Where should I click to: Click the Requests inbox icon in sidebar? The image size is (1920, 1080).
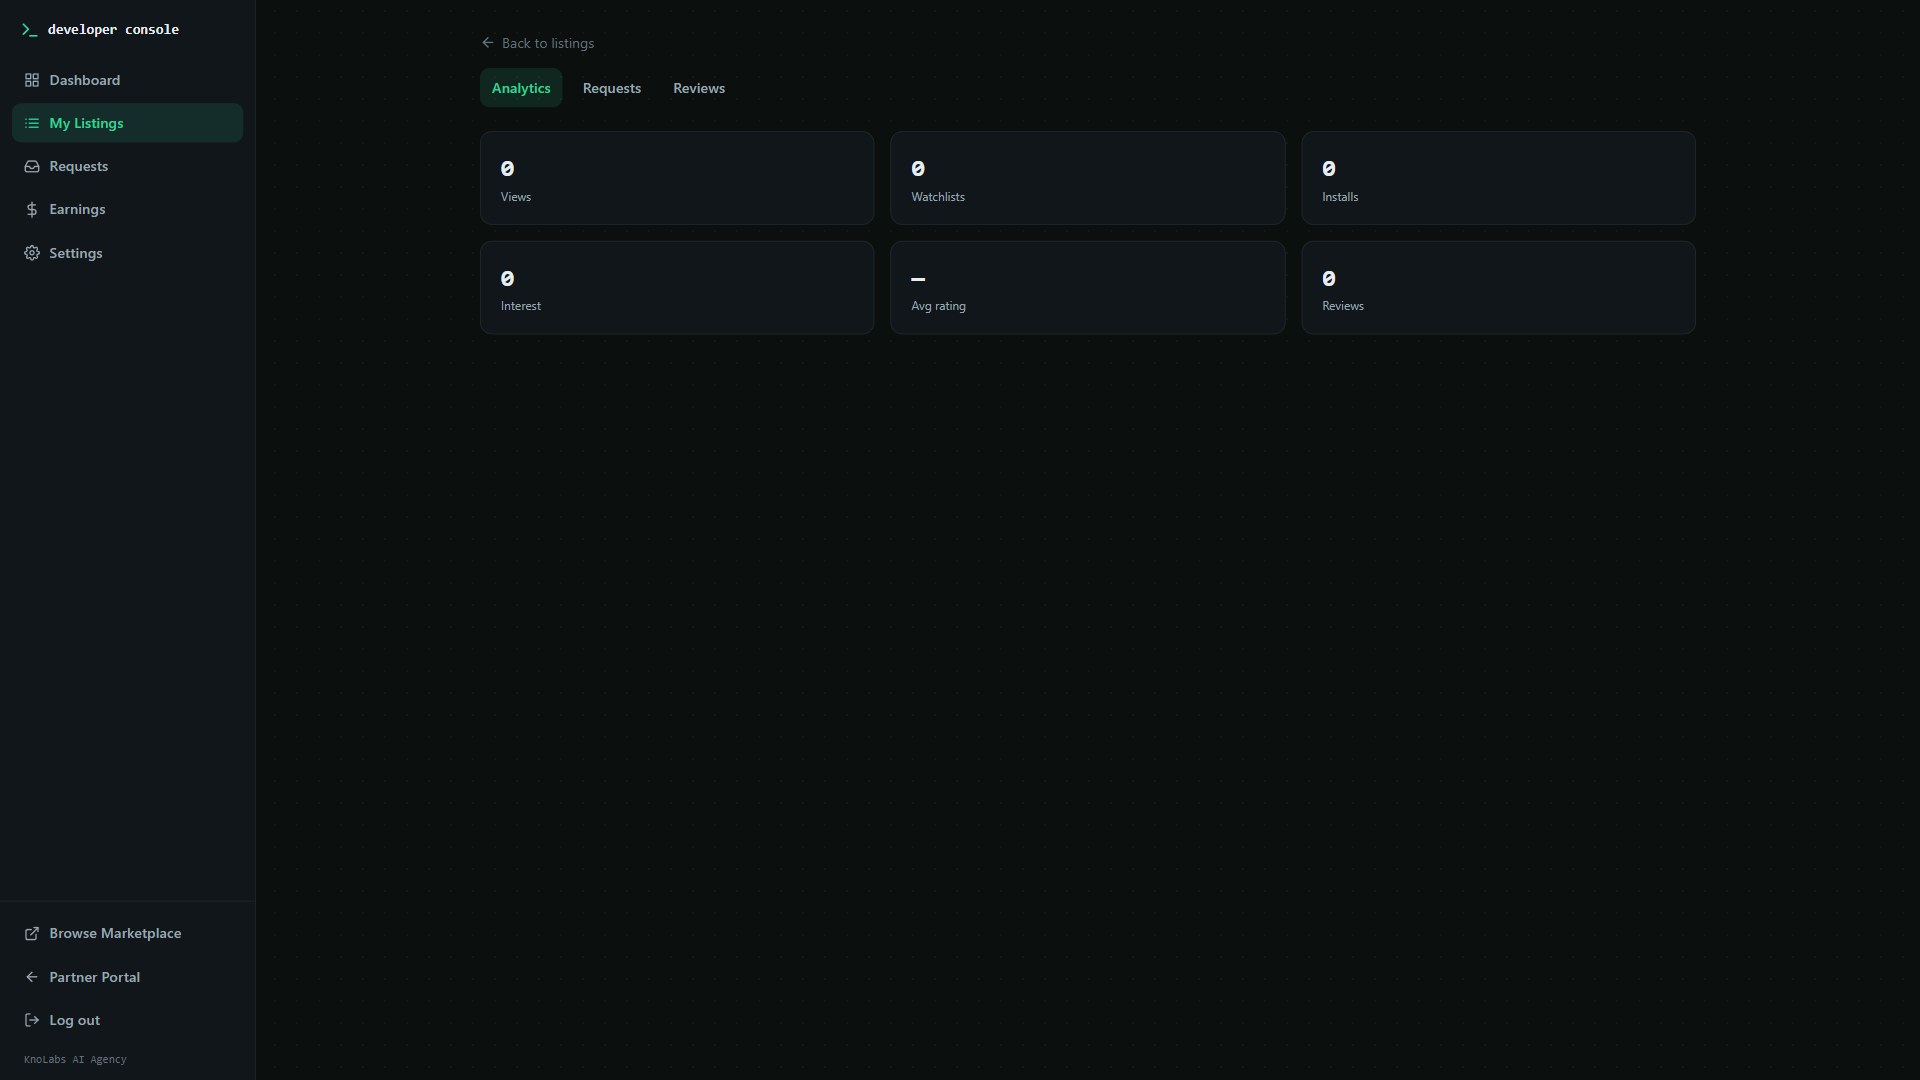click(32, 166)
